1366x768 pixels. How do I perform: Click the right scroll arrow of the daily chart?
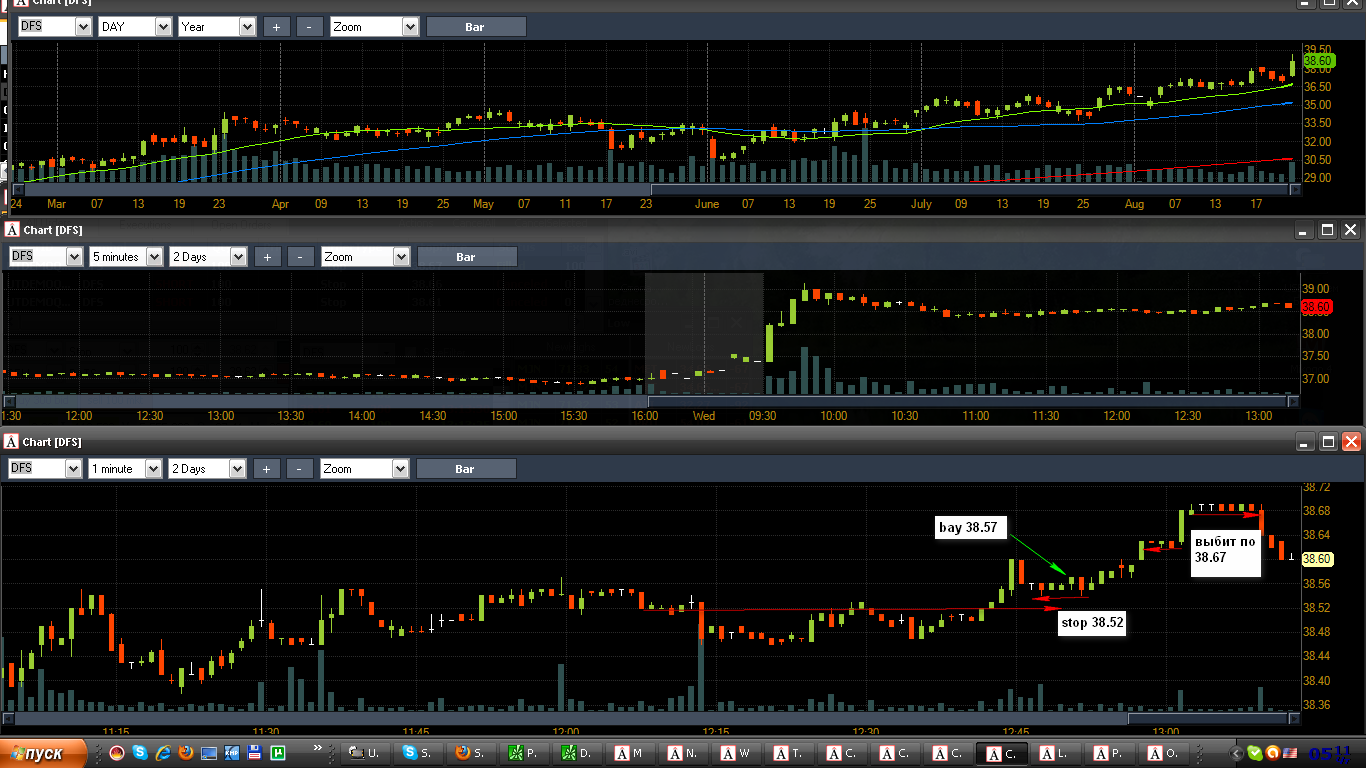(x=1296, y=190)
